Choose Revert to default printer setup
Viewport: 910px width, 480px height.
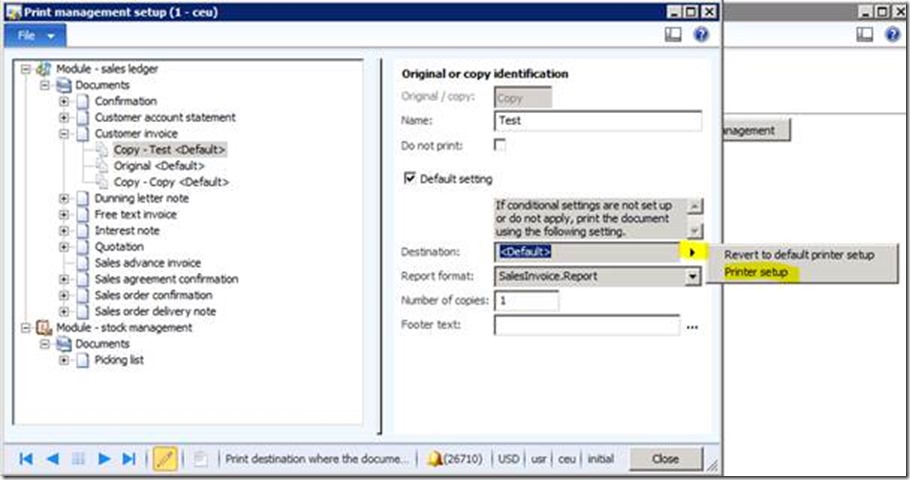tap(799, 255)
